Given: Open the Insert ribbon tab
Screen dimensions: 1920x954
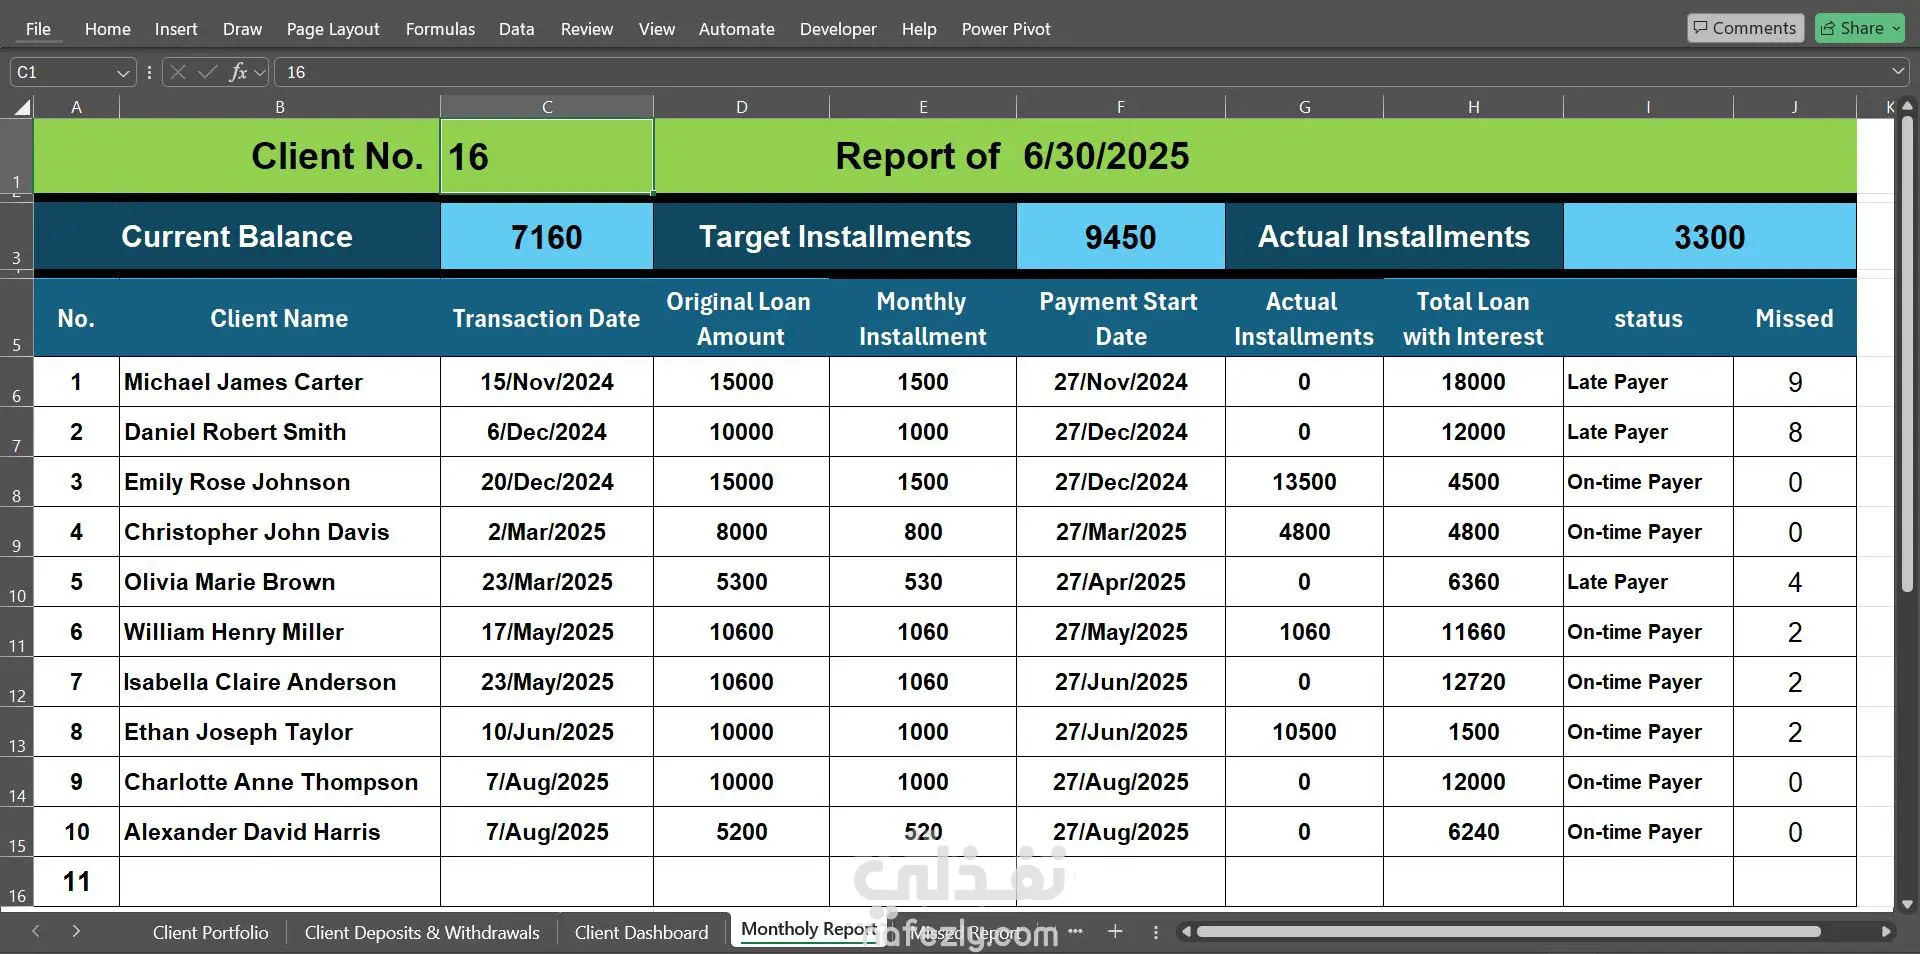Looking at the screenshot, I should click(x=176, y=29).
